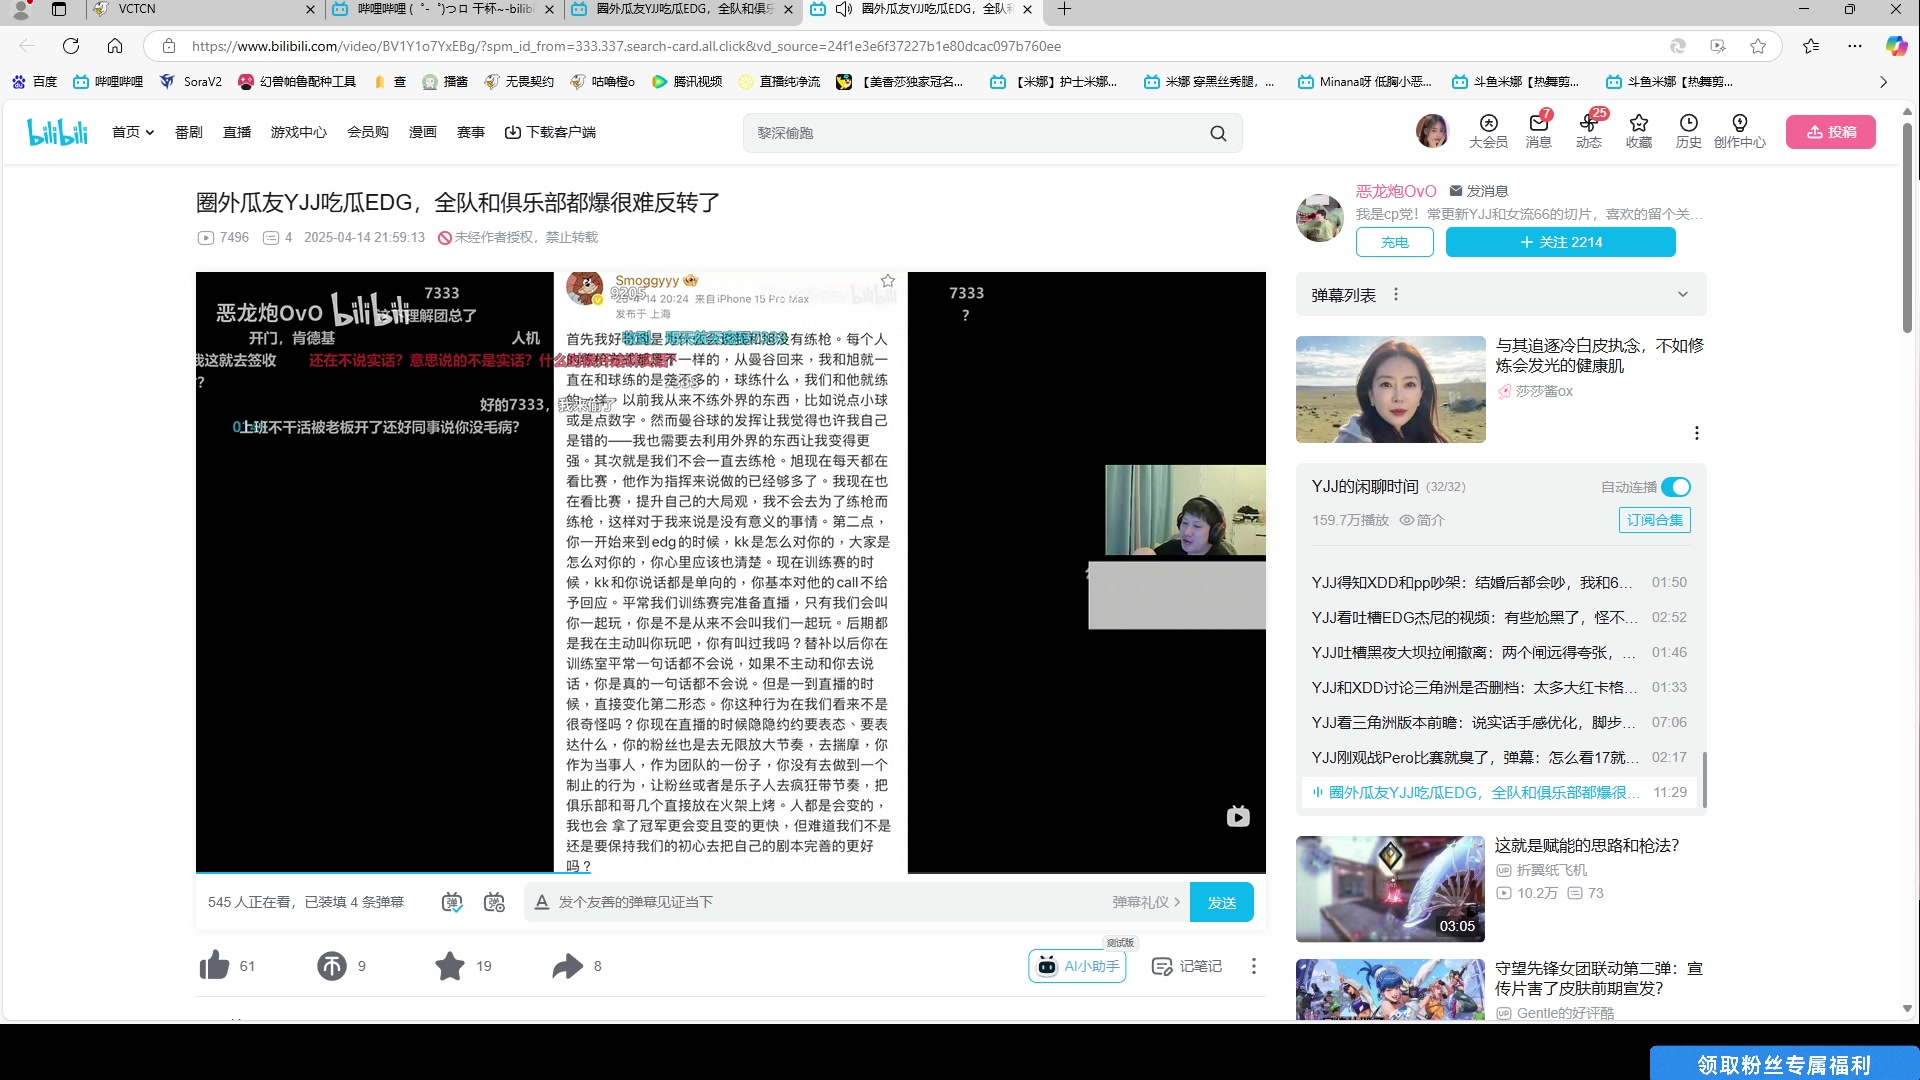1920x1080 pixels.
Task: Toggle the danmaku display switch icon
Action: (452, 902)
